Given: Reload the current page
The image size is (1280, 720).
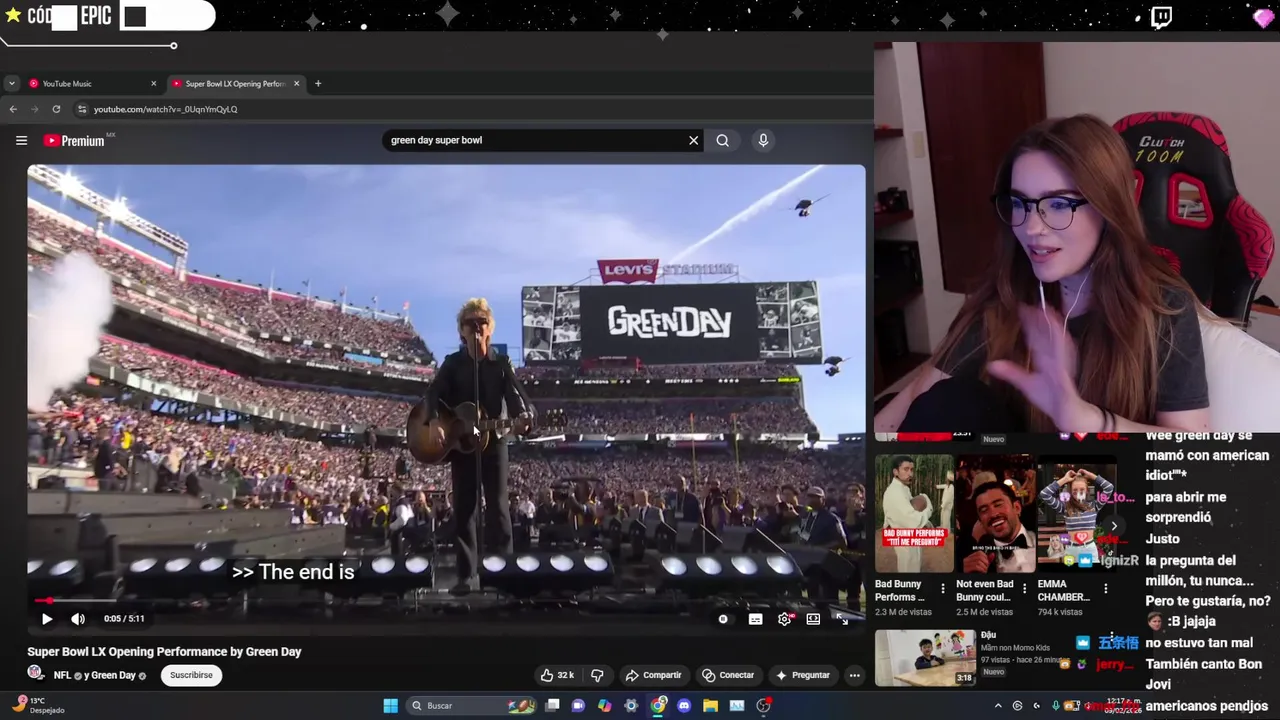Looking at the screenshot, I should pos(56,109).
